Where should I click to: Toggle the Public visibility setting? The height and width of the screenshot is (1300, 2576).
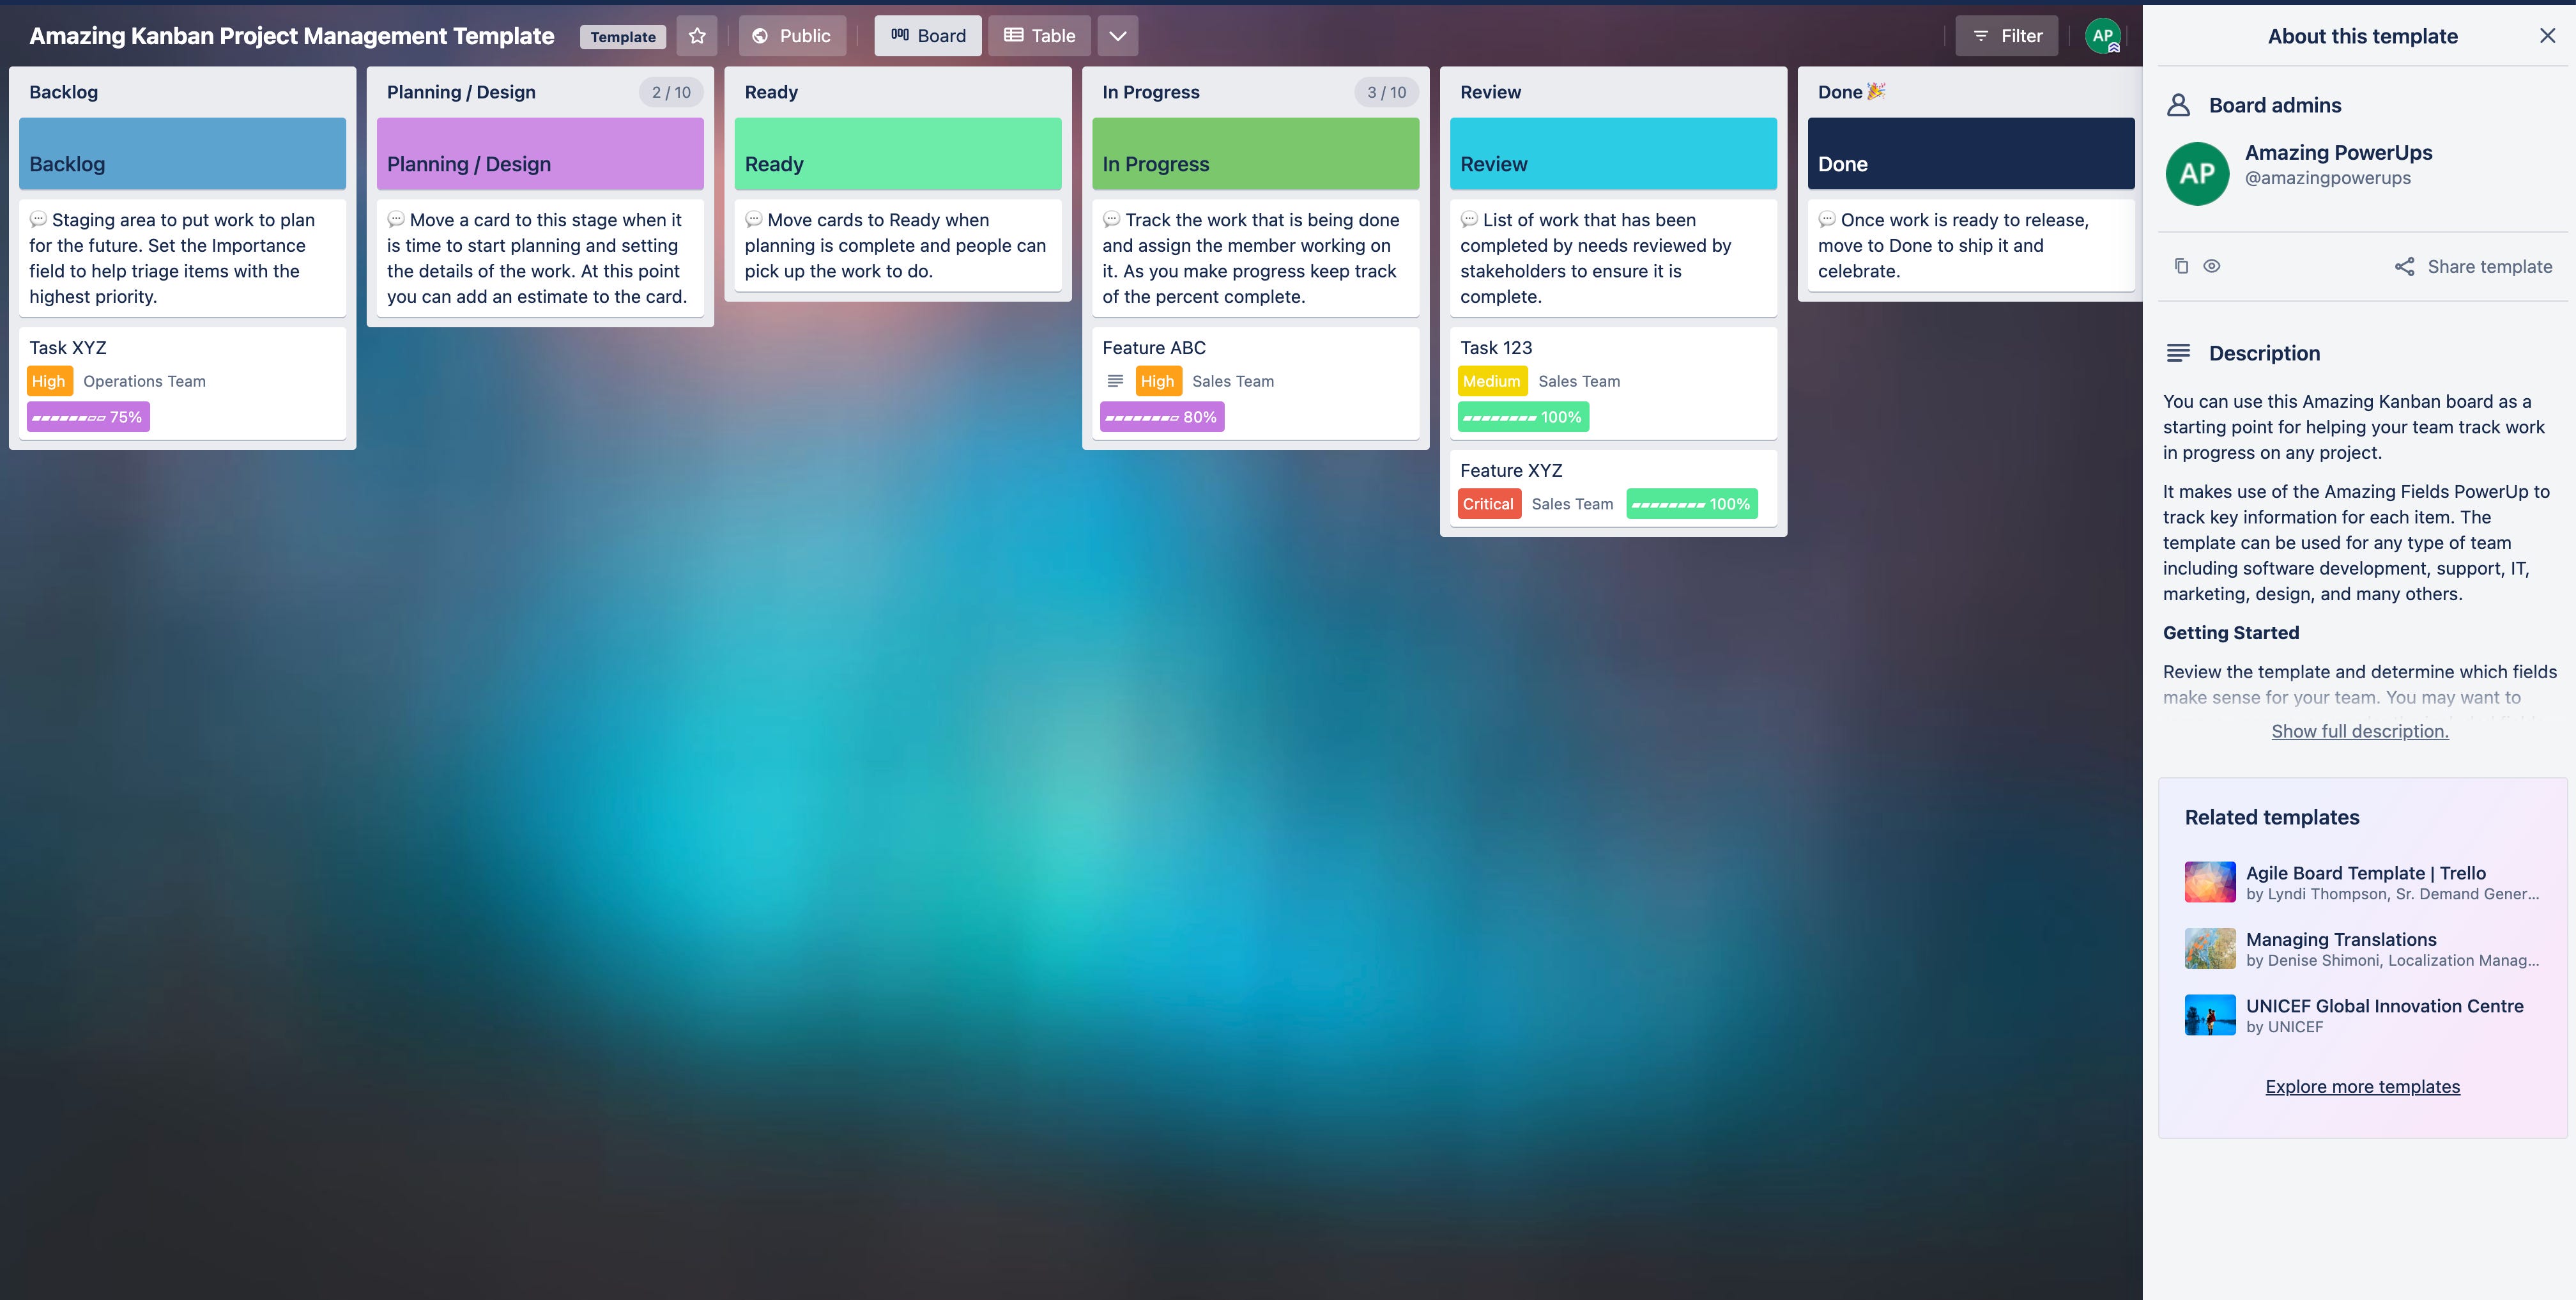[x=792, y=35]
